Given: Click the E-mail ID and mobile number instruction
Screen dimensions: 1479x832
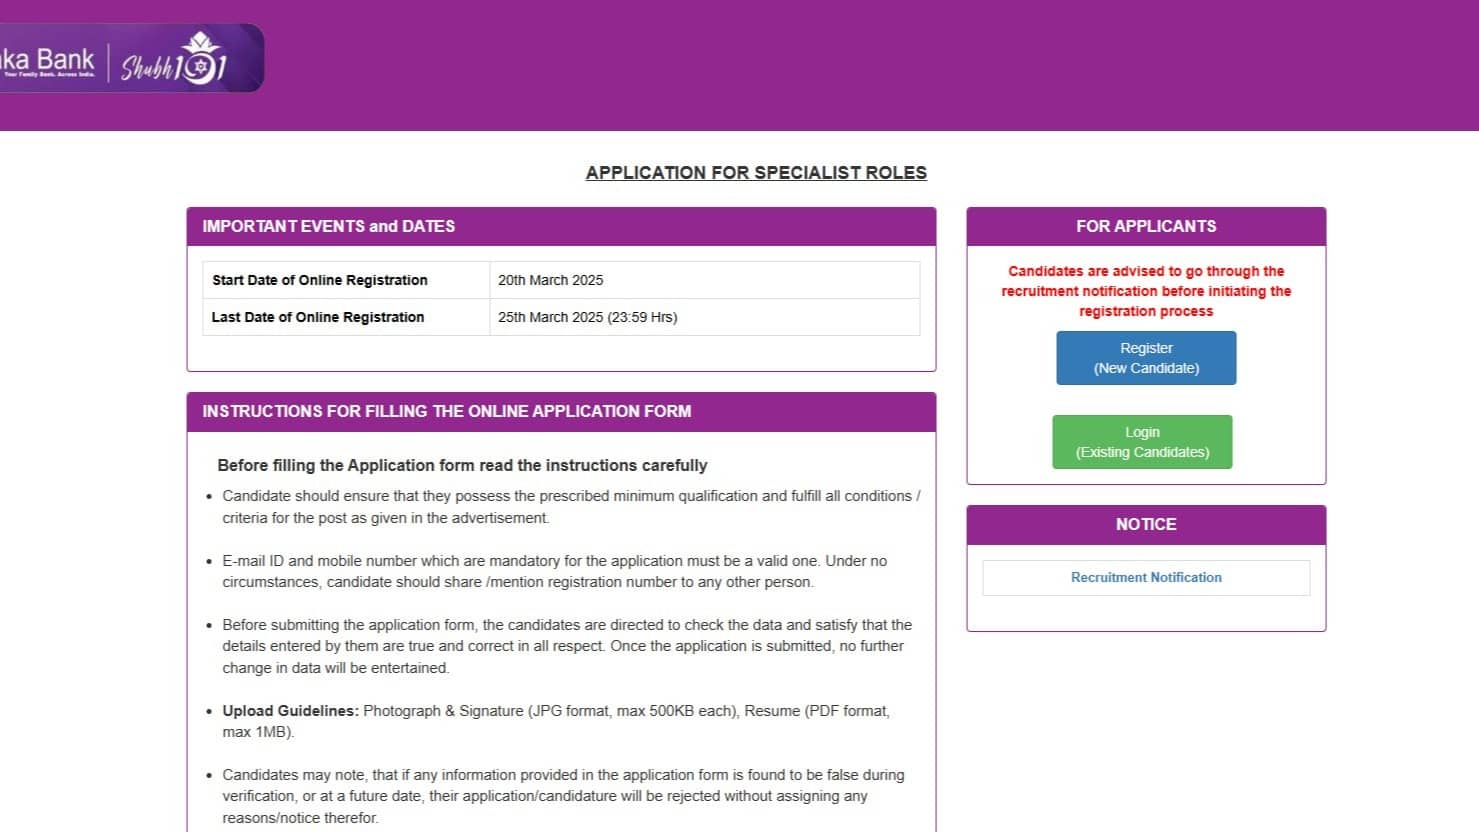Looking at the screenshot, I should (554, 572).
